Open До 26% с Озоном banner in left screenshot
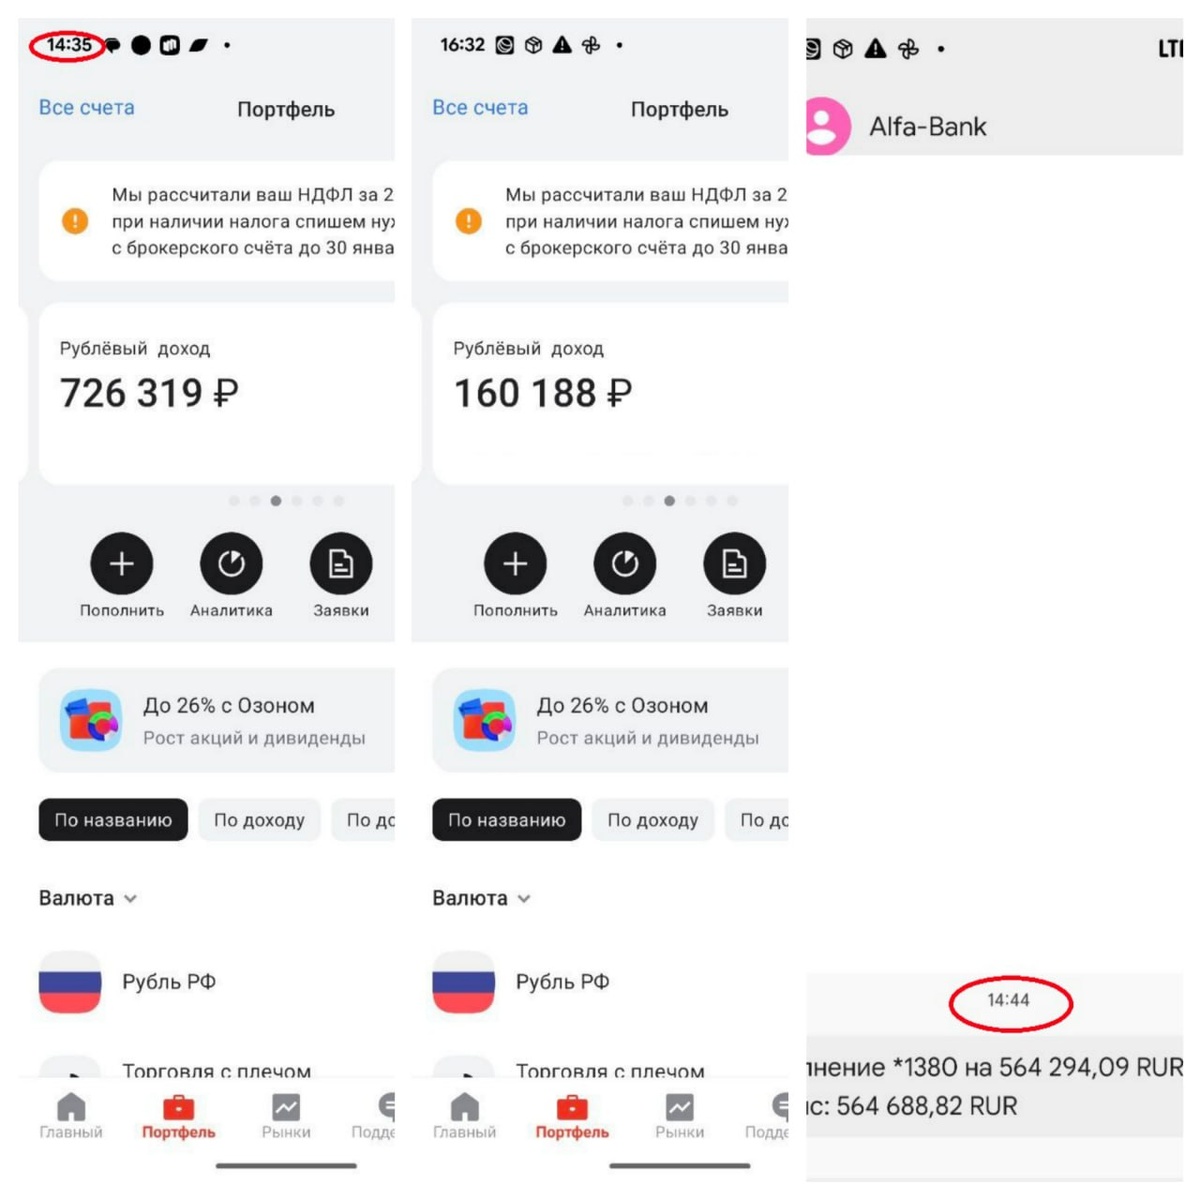Screen dimensions: 1200x1200 click(217, 721)
